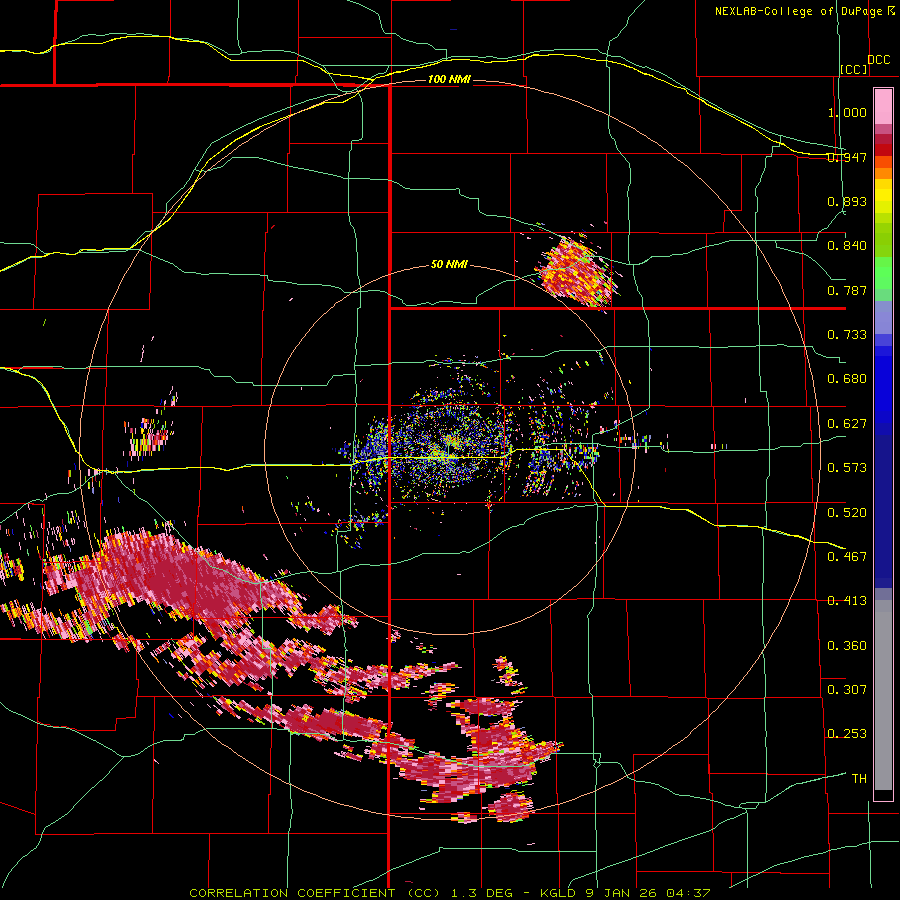Click the TH threshold label on legend
Image resolution: width=900 pixels, height=900 pixels.
(x=859, y=779)
